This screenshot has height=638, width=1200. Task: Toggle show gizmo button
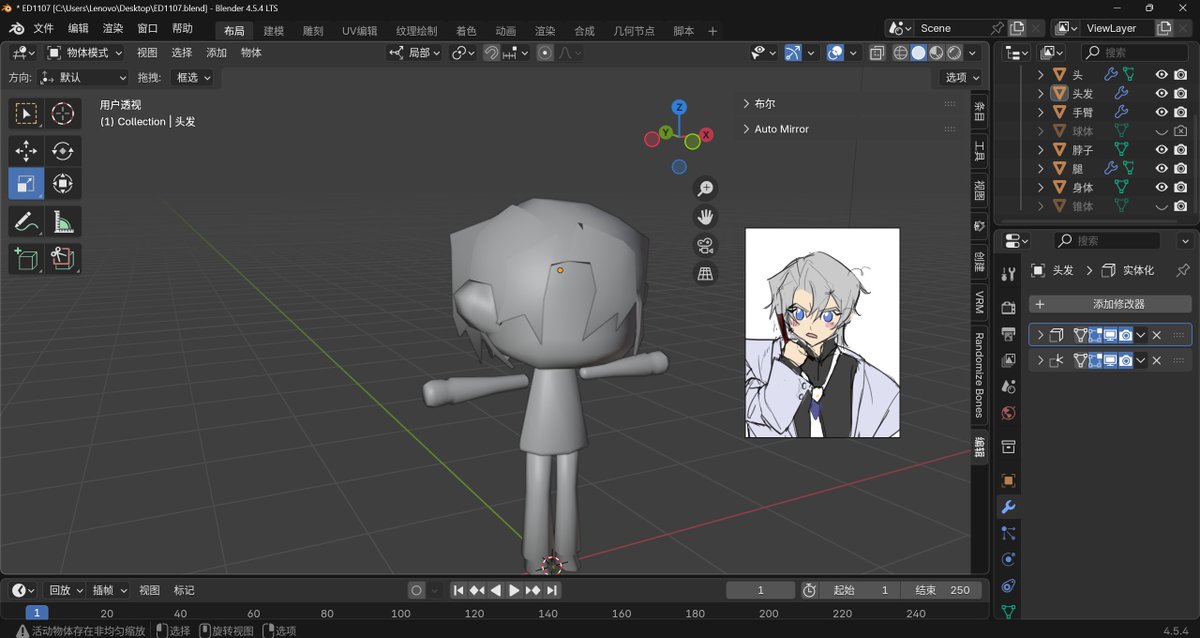tap(792, 53)
